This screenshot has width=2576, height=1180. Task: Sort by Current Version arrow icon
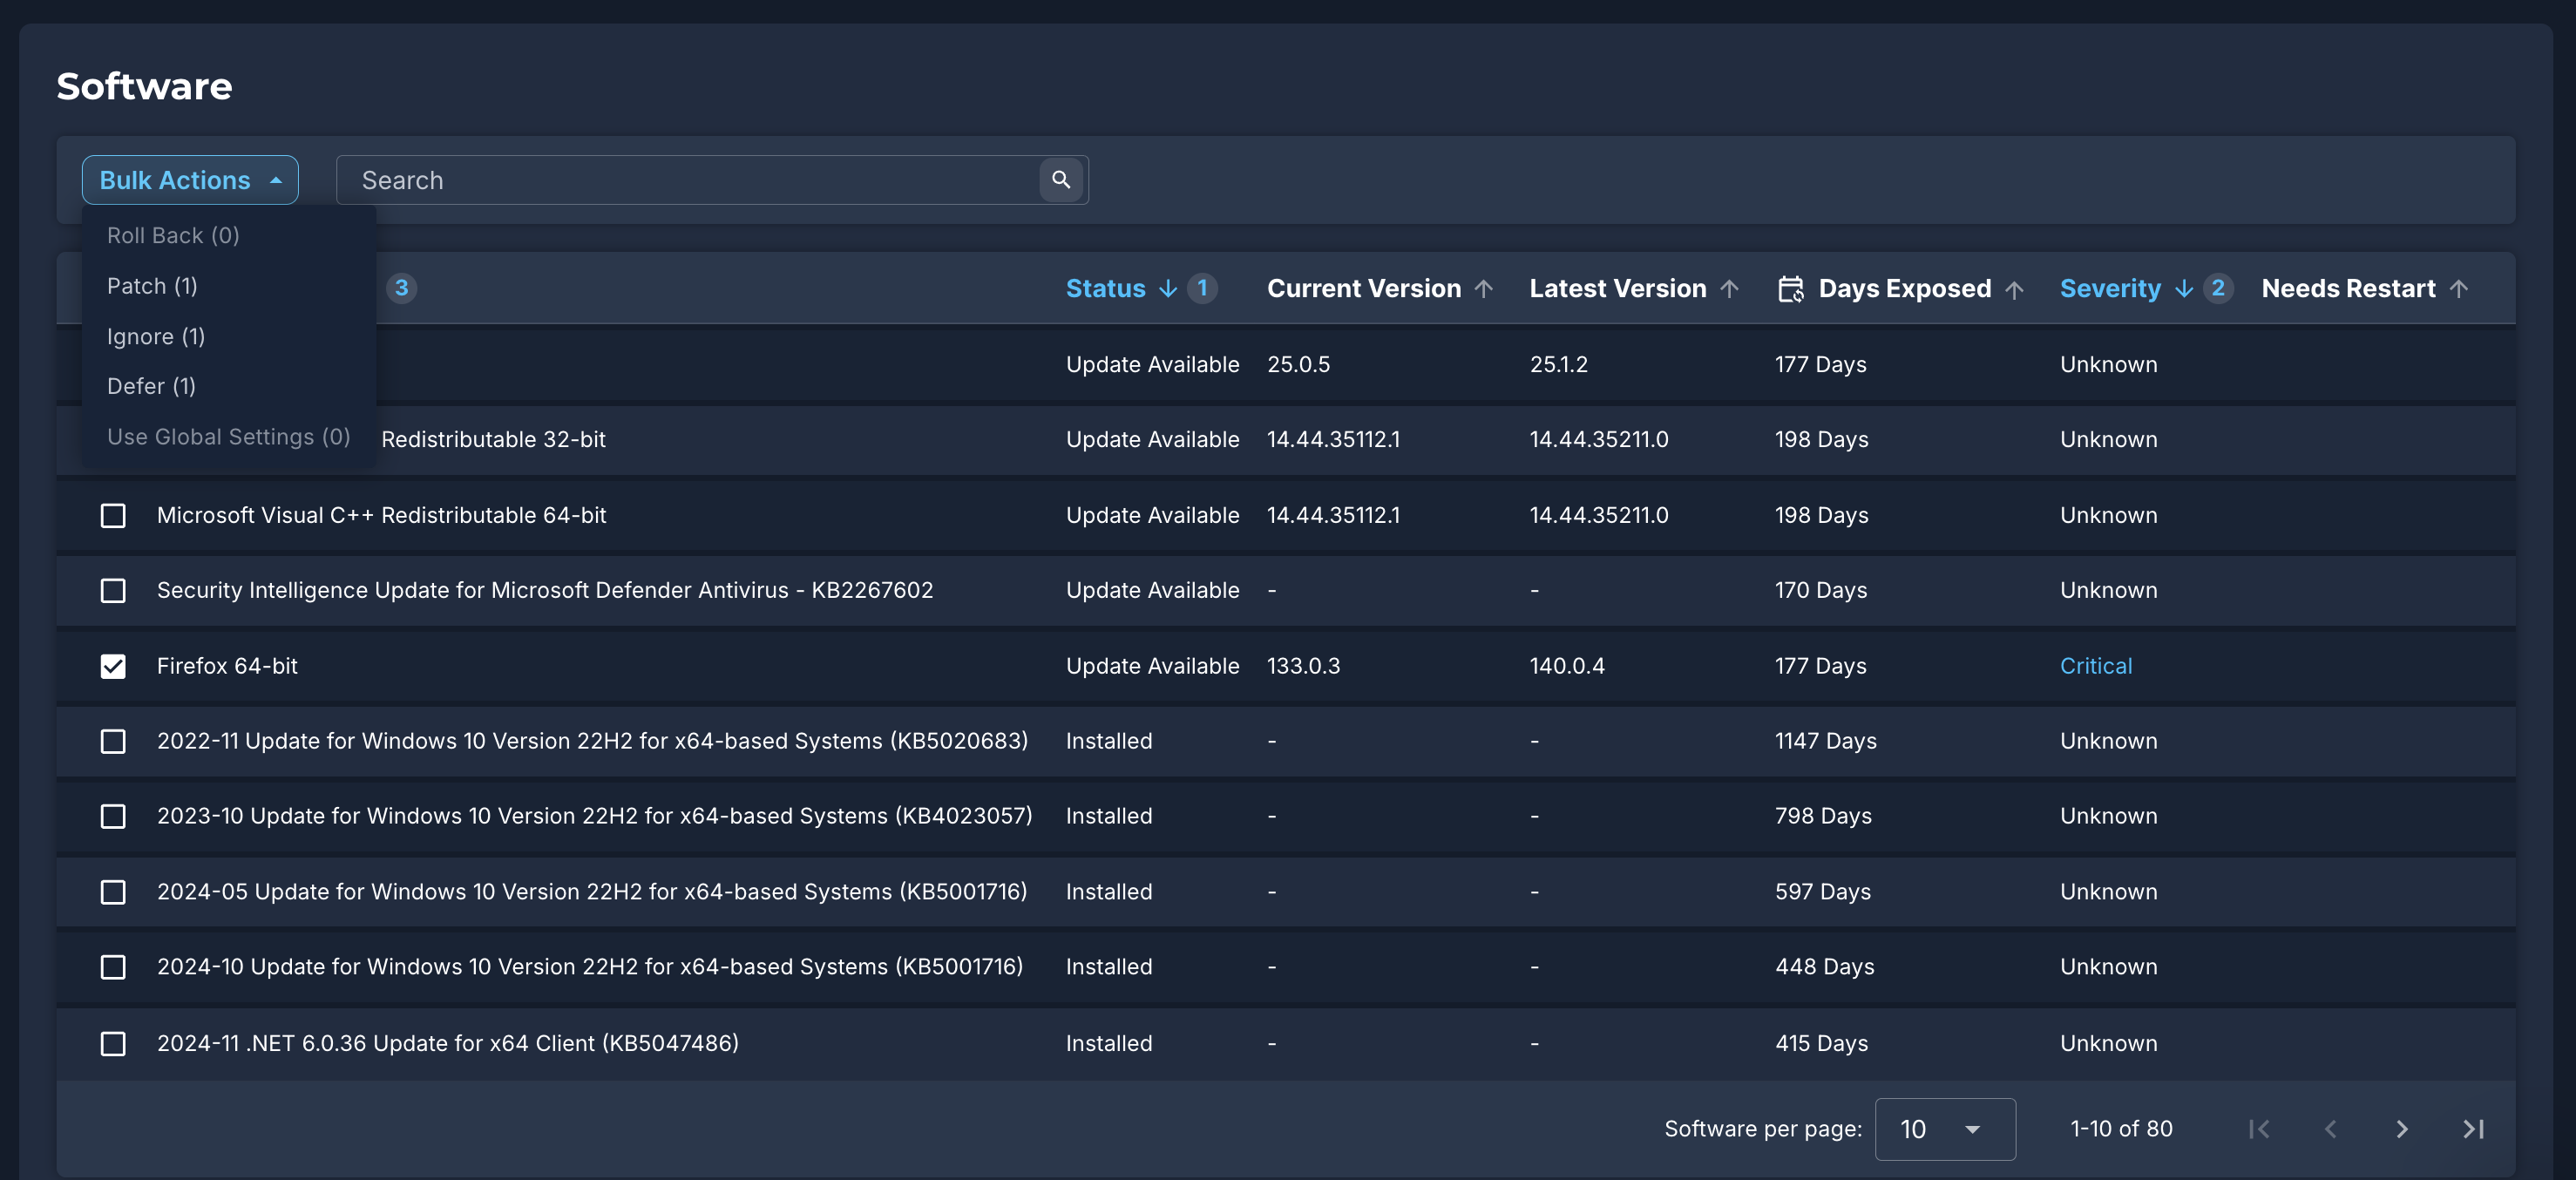pos(1484,289)
